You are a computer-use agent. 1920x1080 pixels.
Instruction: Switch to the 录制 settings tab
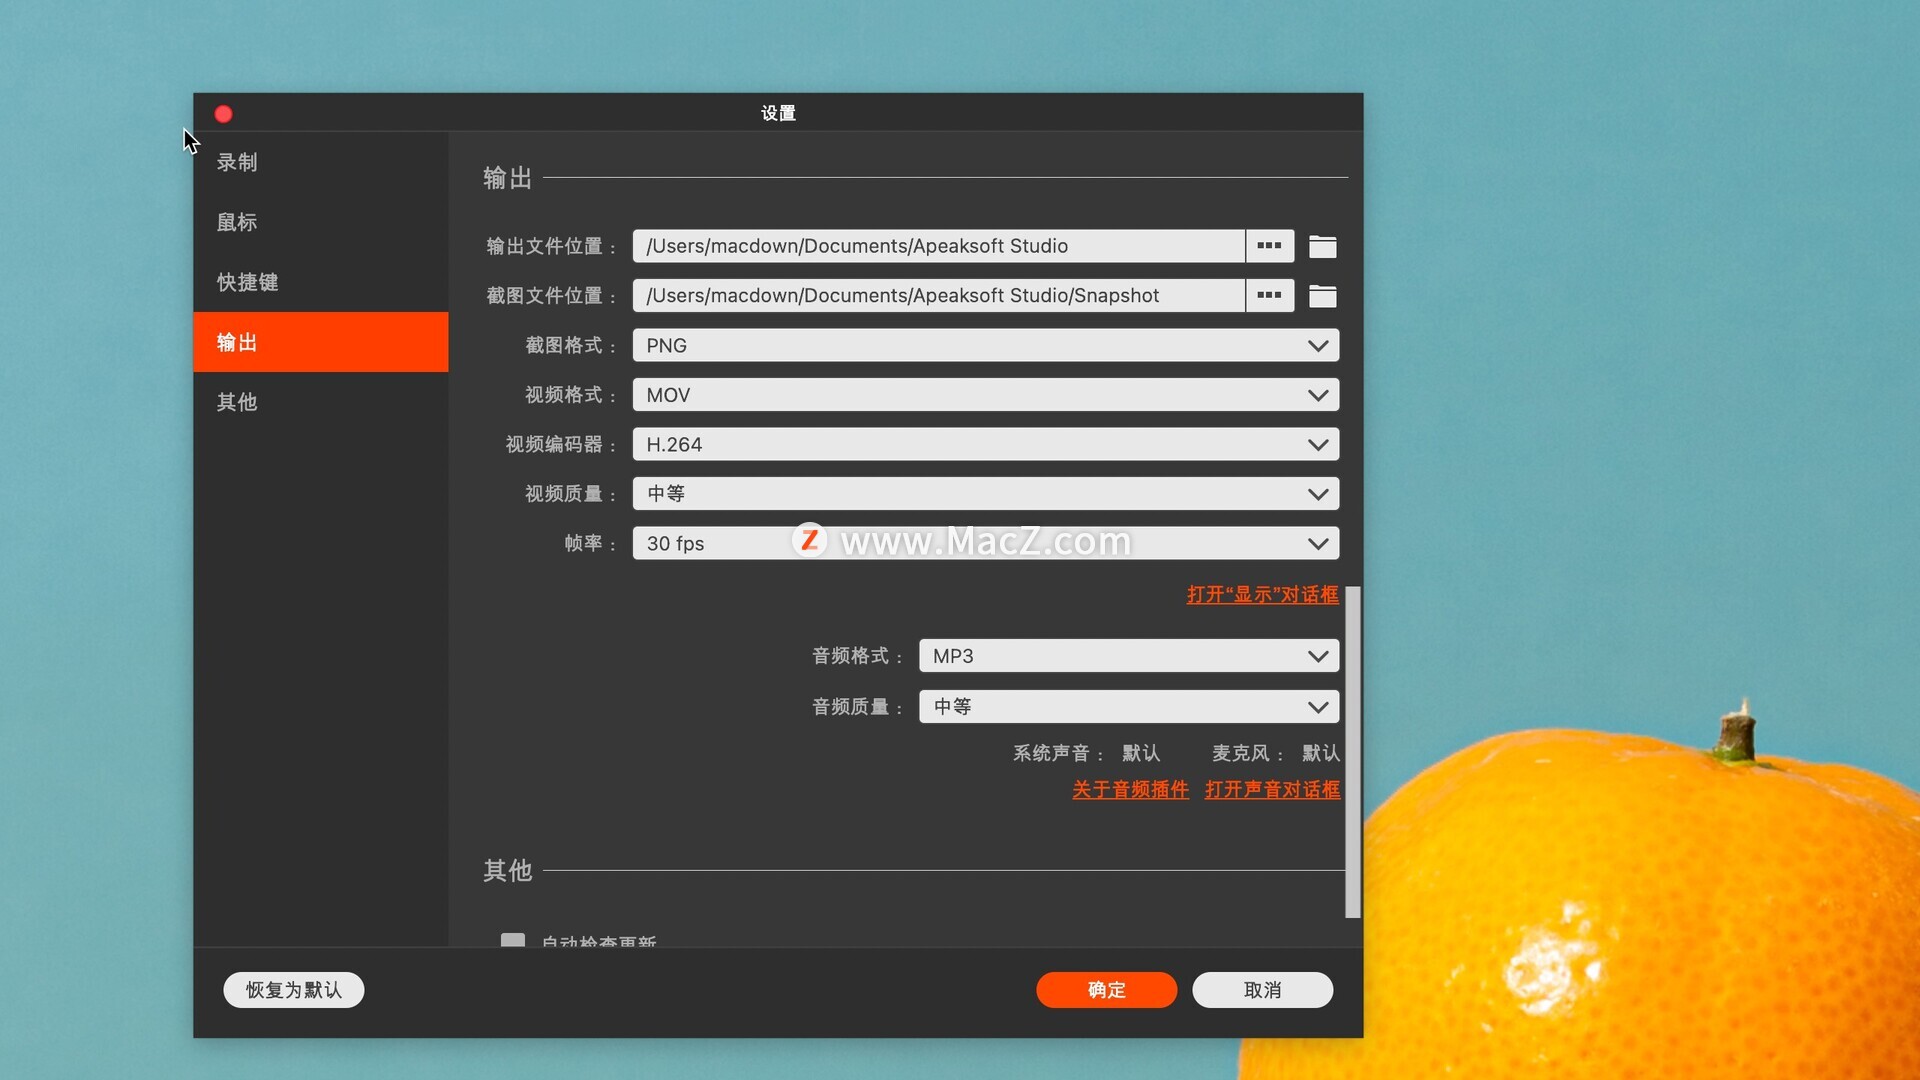pos(320,162)
